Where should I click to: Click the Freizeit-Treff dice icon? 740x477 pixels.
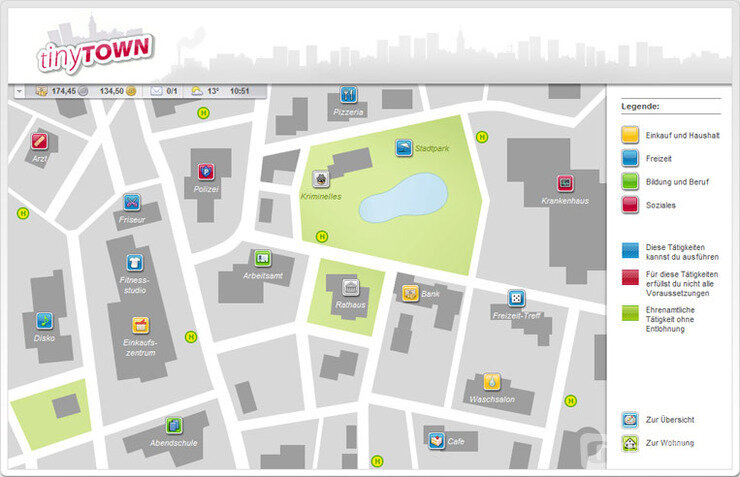[515, 298]
